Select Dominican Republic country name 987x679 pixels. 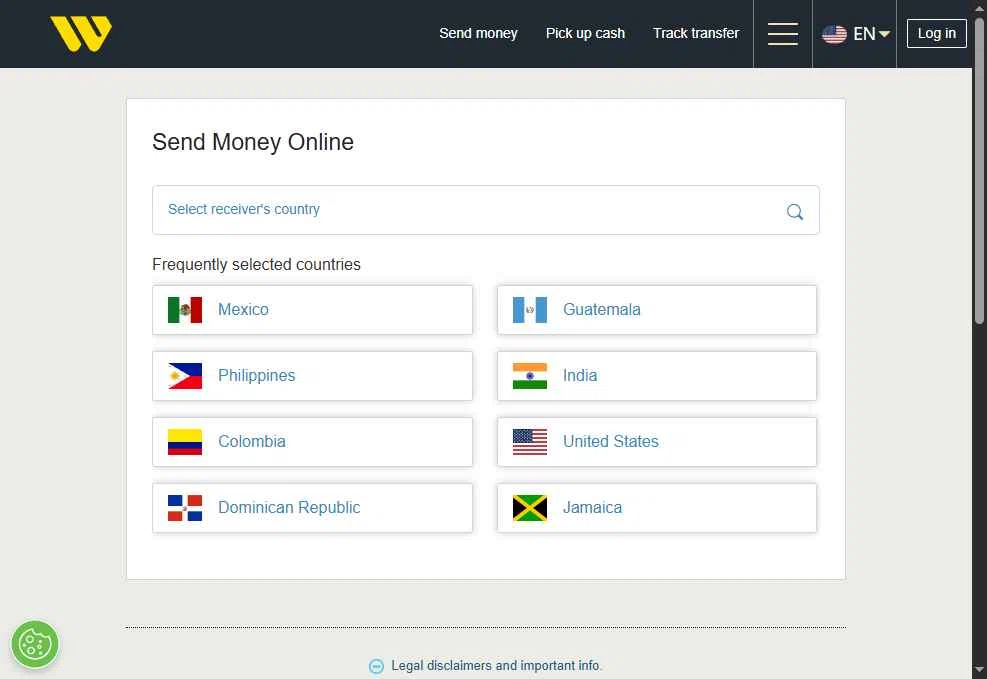(289, 508)
